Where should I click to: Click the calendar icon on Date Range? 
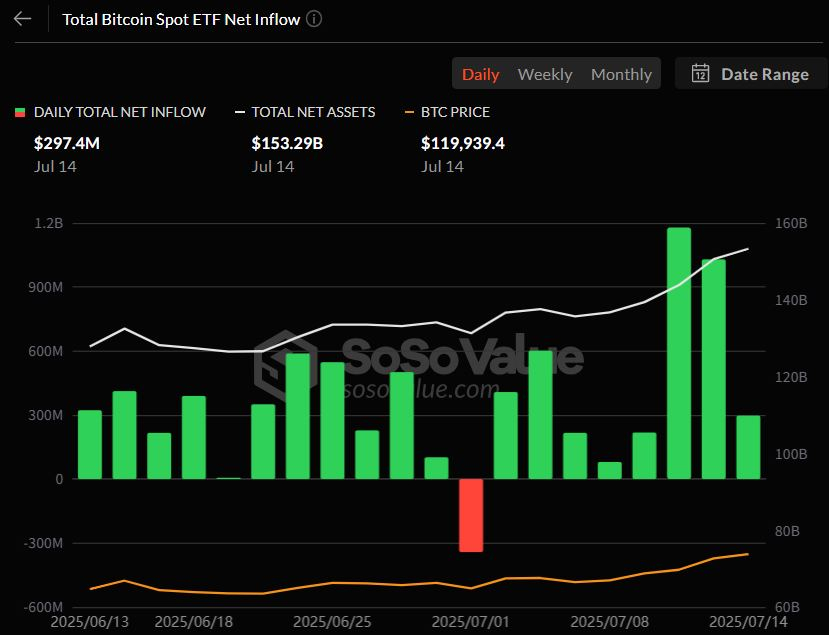point(703,73)
